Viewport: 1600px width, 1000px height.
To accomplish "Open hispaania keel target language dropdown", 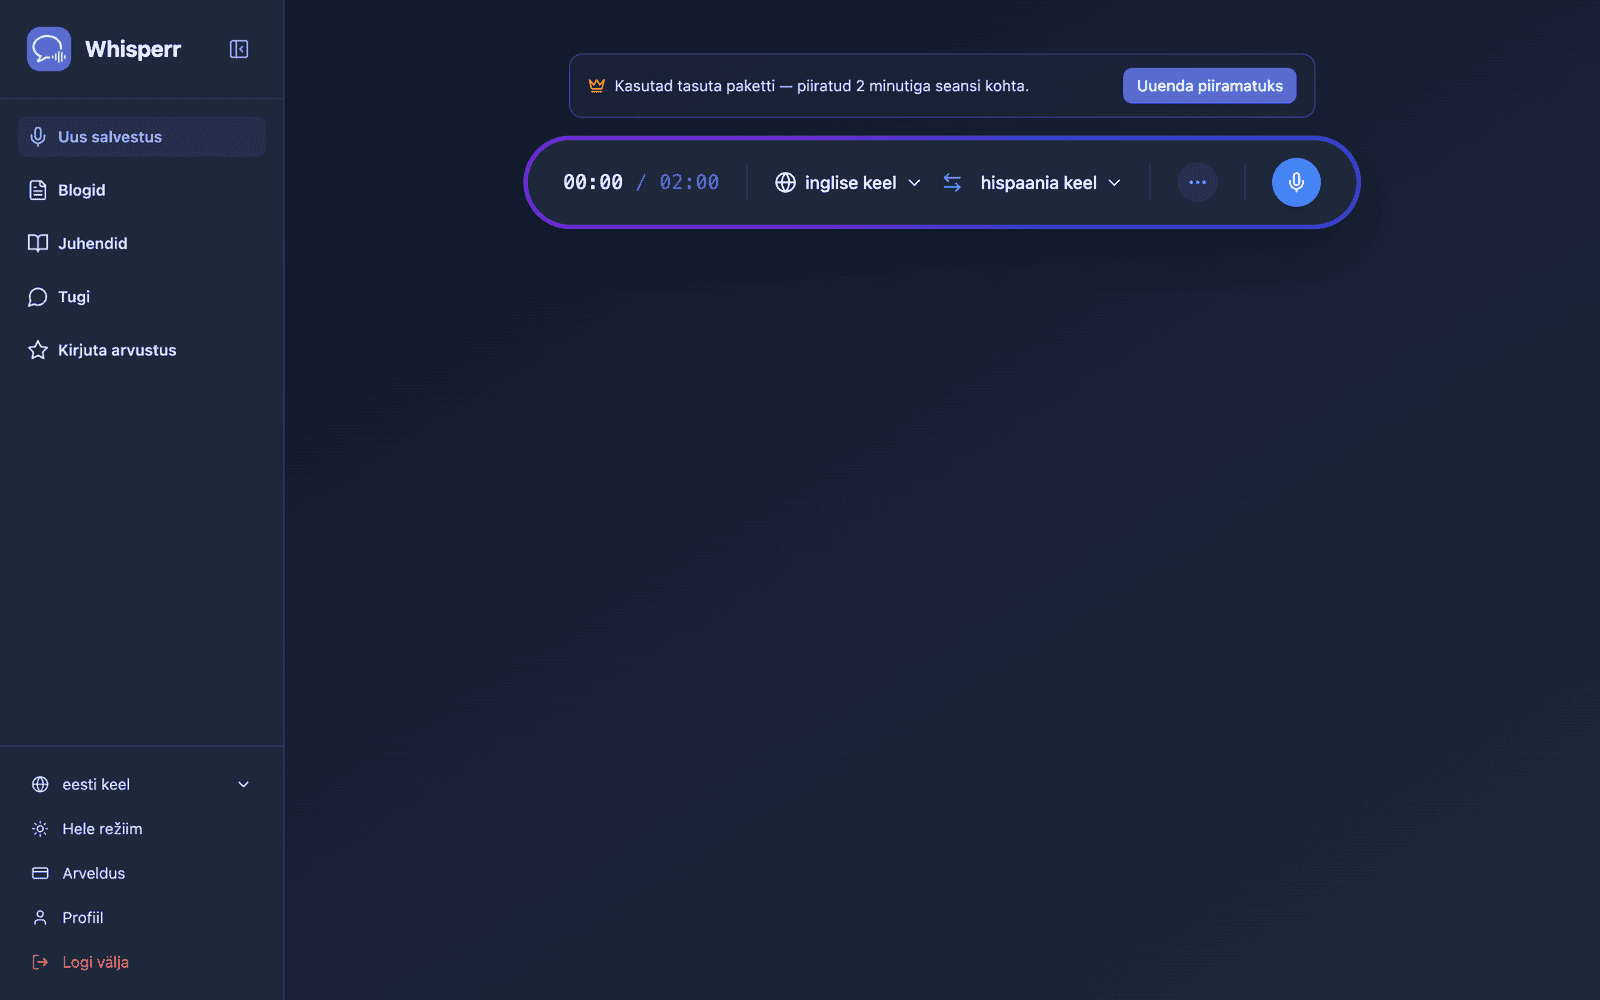I will (x=1050, y=182).
